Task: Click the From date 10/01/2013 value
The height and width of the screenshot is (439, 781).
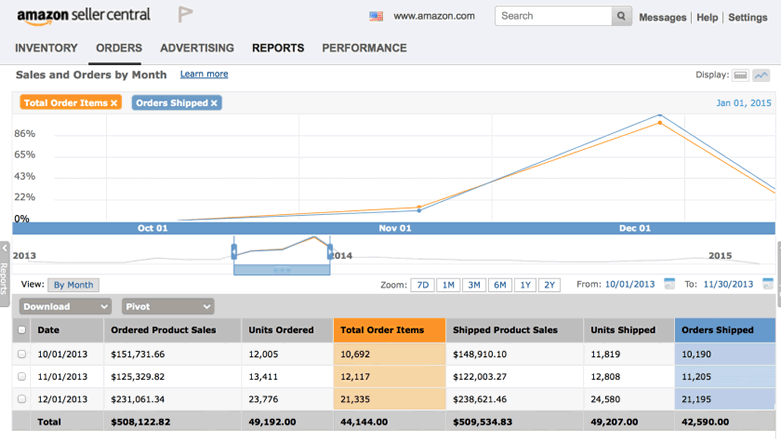Action: 630,284
